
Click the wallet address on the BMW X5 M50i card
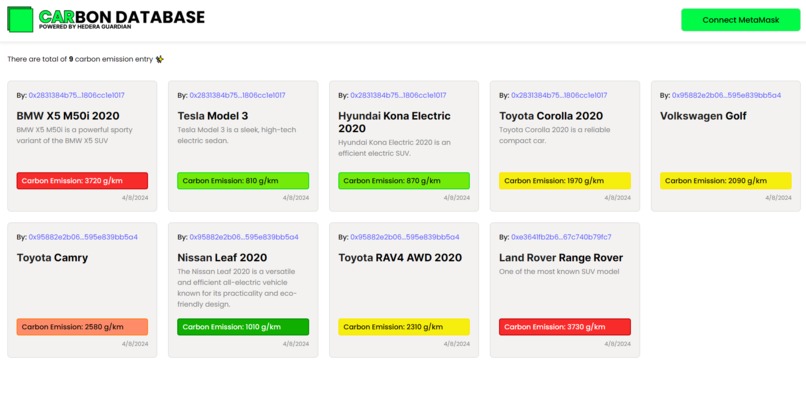[77, 95]
